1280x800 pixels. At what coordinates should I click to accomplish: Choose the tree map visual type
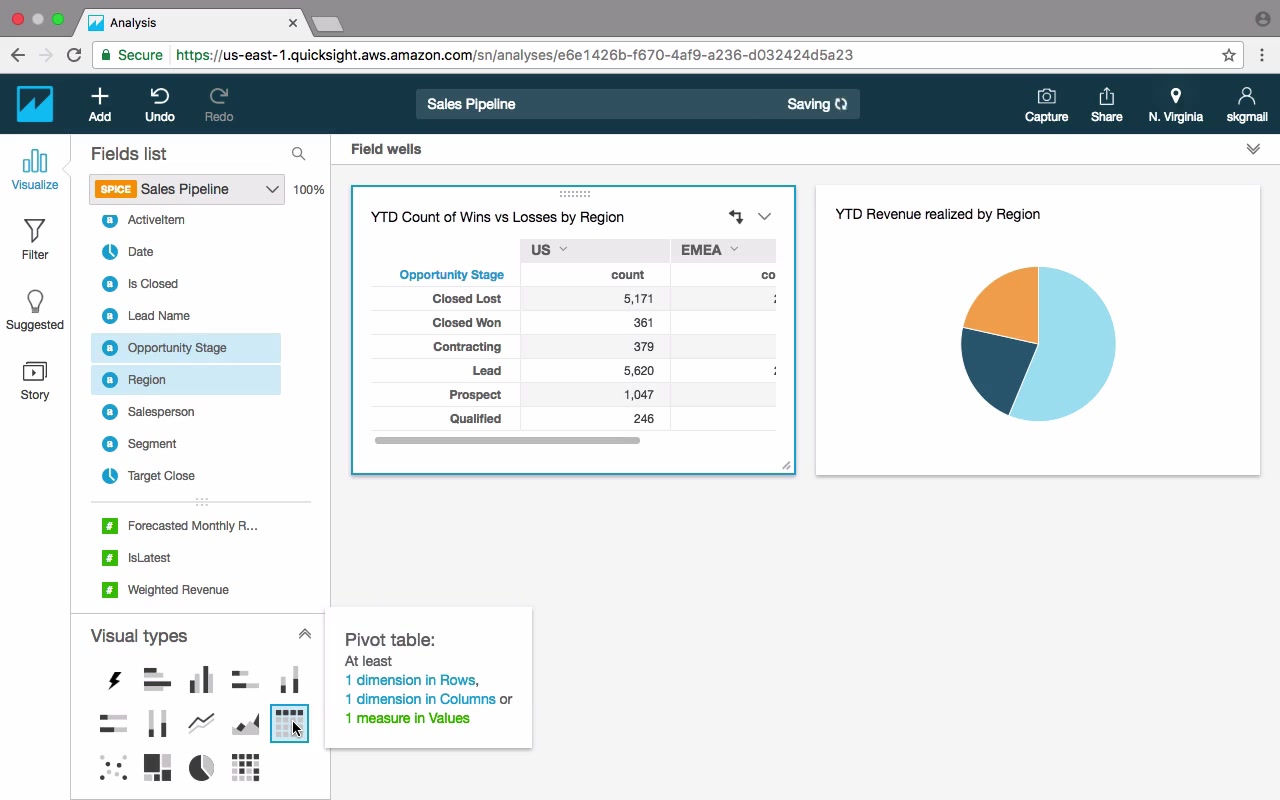pos(157,767)
